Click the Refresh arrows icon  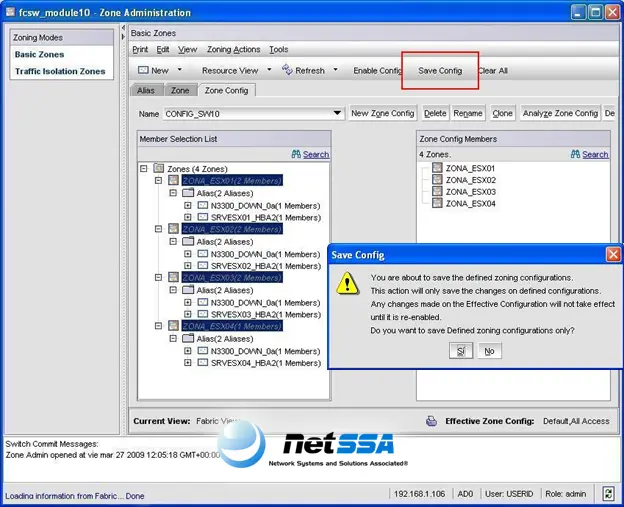(287, 70)
